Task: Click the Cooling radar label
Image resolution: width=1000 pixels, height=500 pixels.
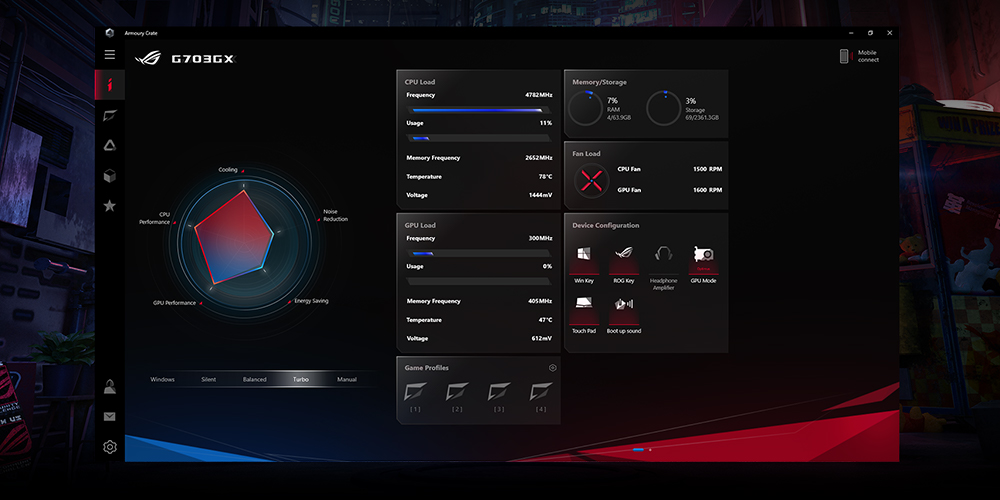Action: click(x=228, y=170)
